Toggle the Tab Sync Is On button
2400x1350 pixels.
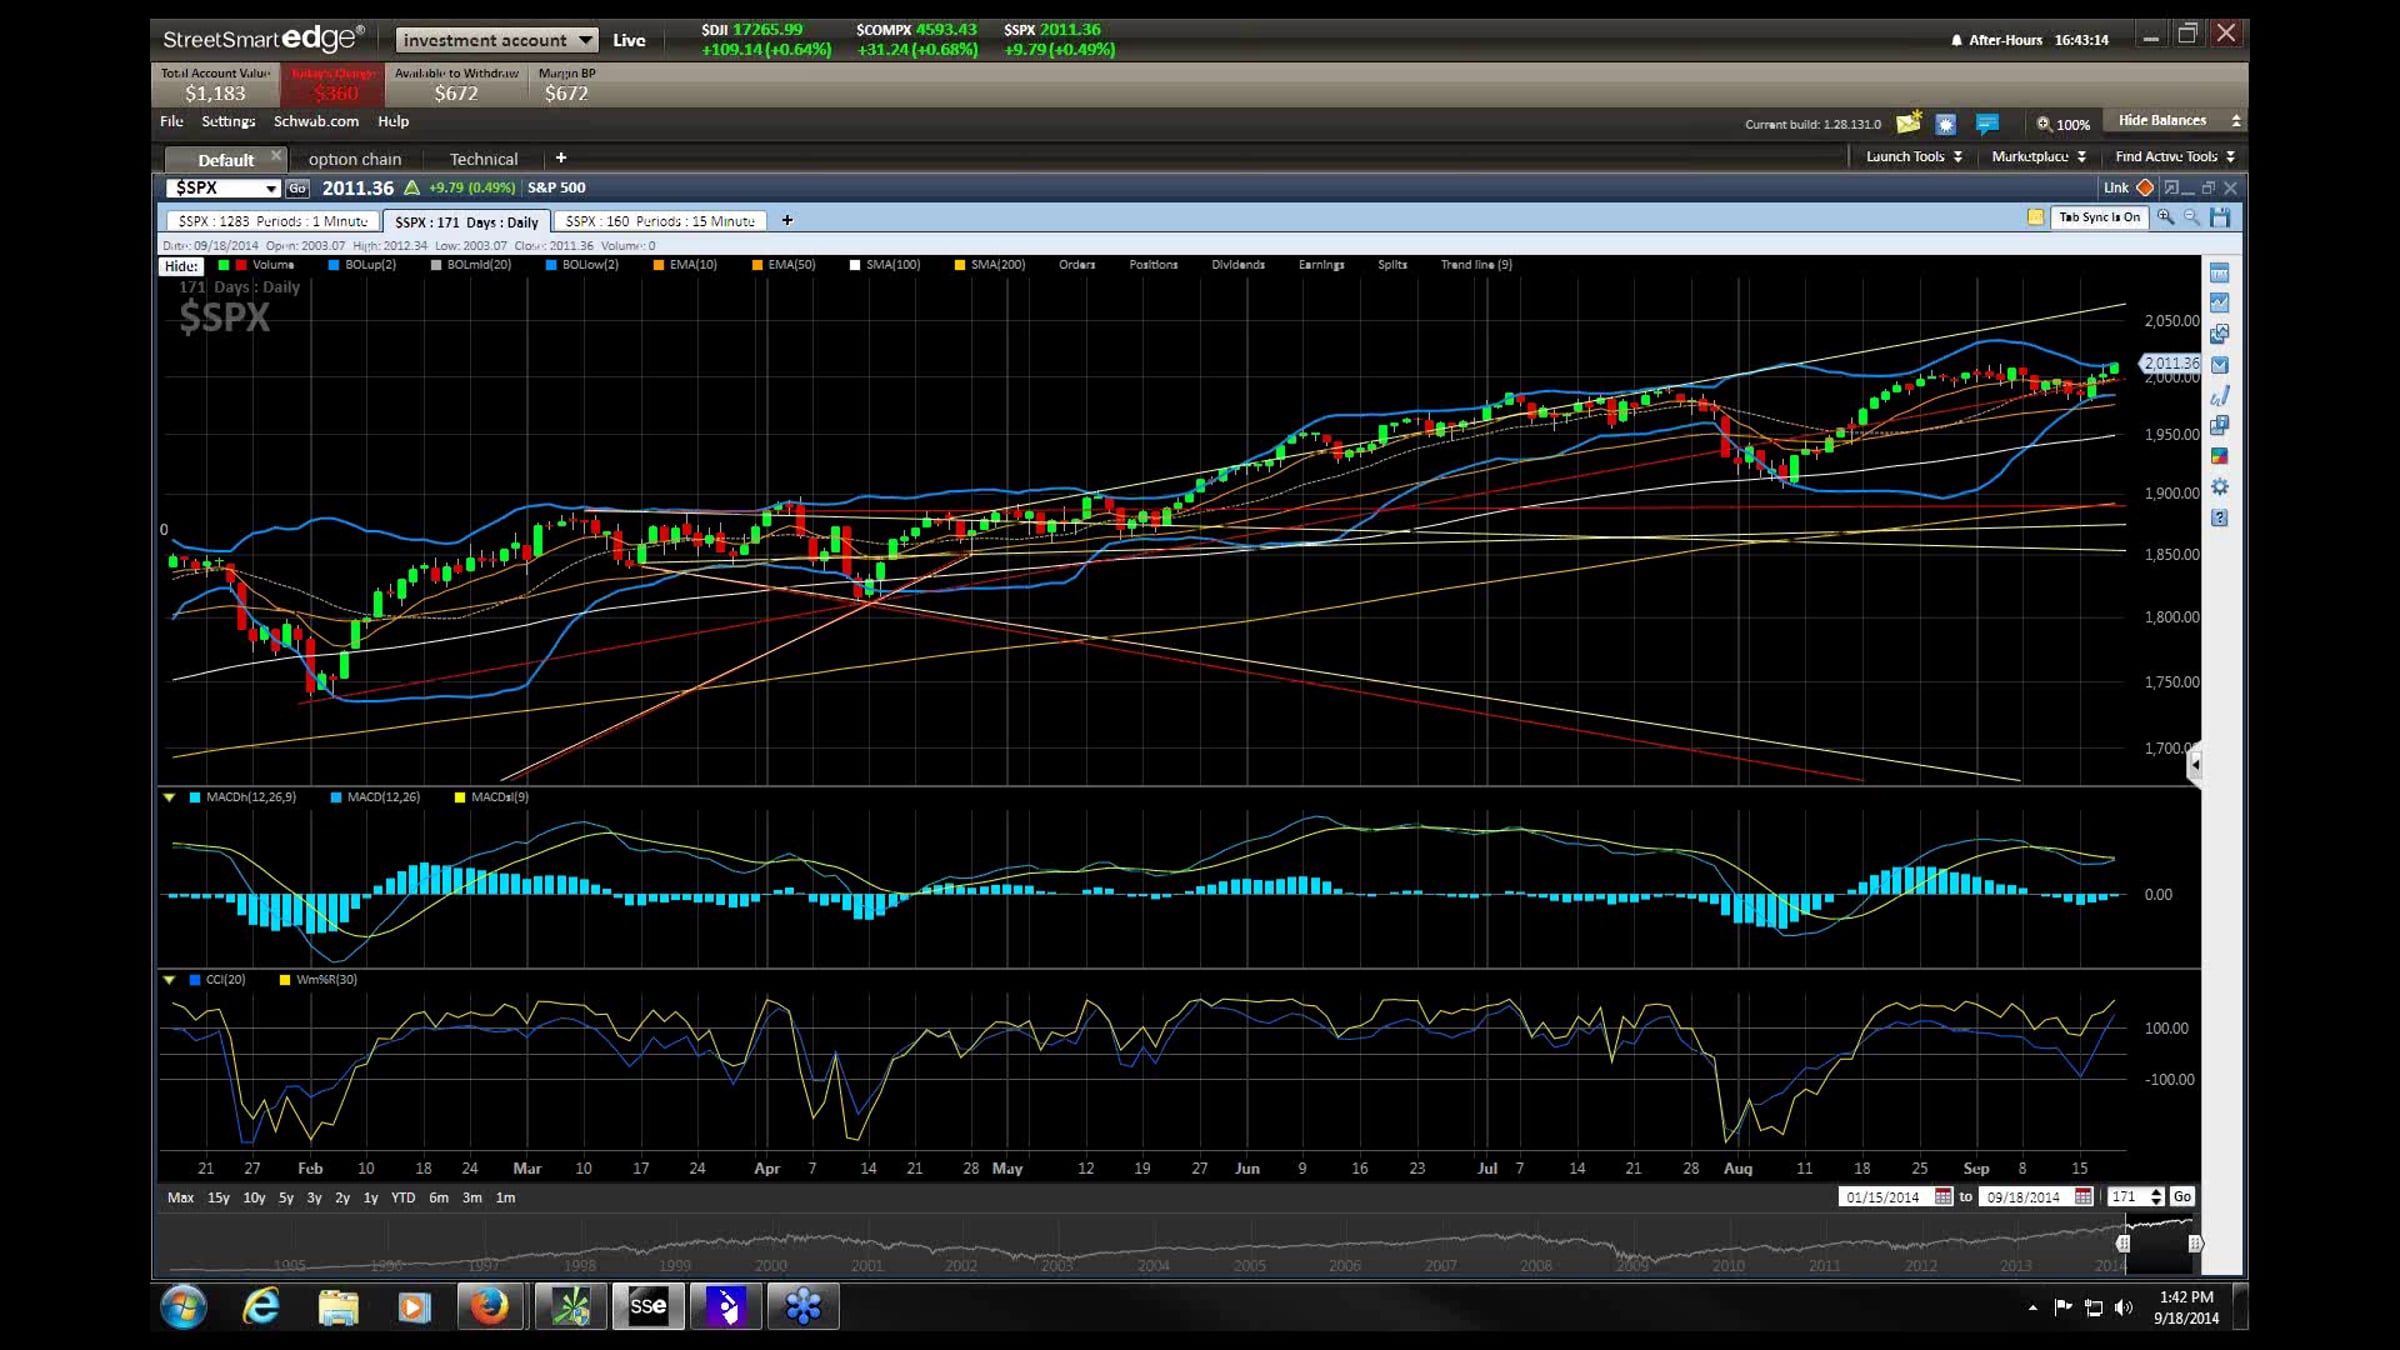(2098, 217)
